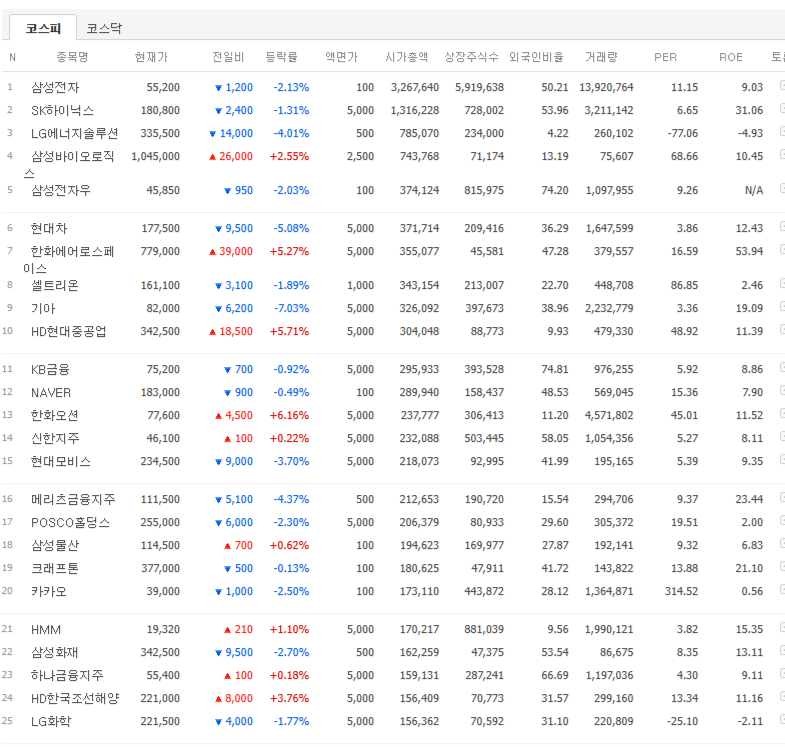Click NAVER current price 183,000

coord(160,393)
